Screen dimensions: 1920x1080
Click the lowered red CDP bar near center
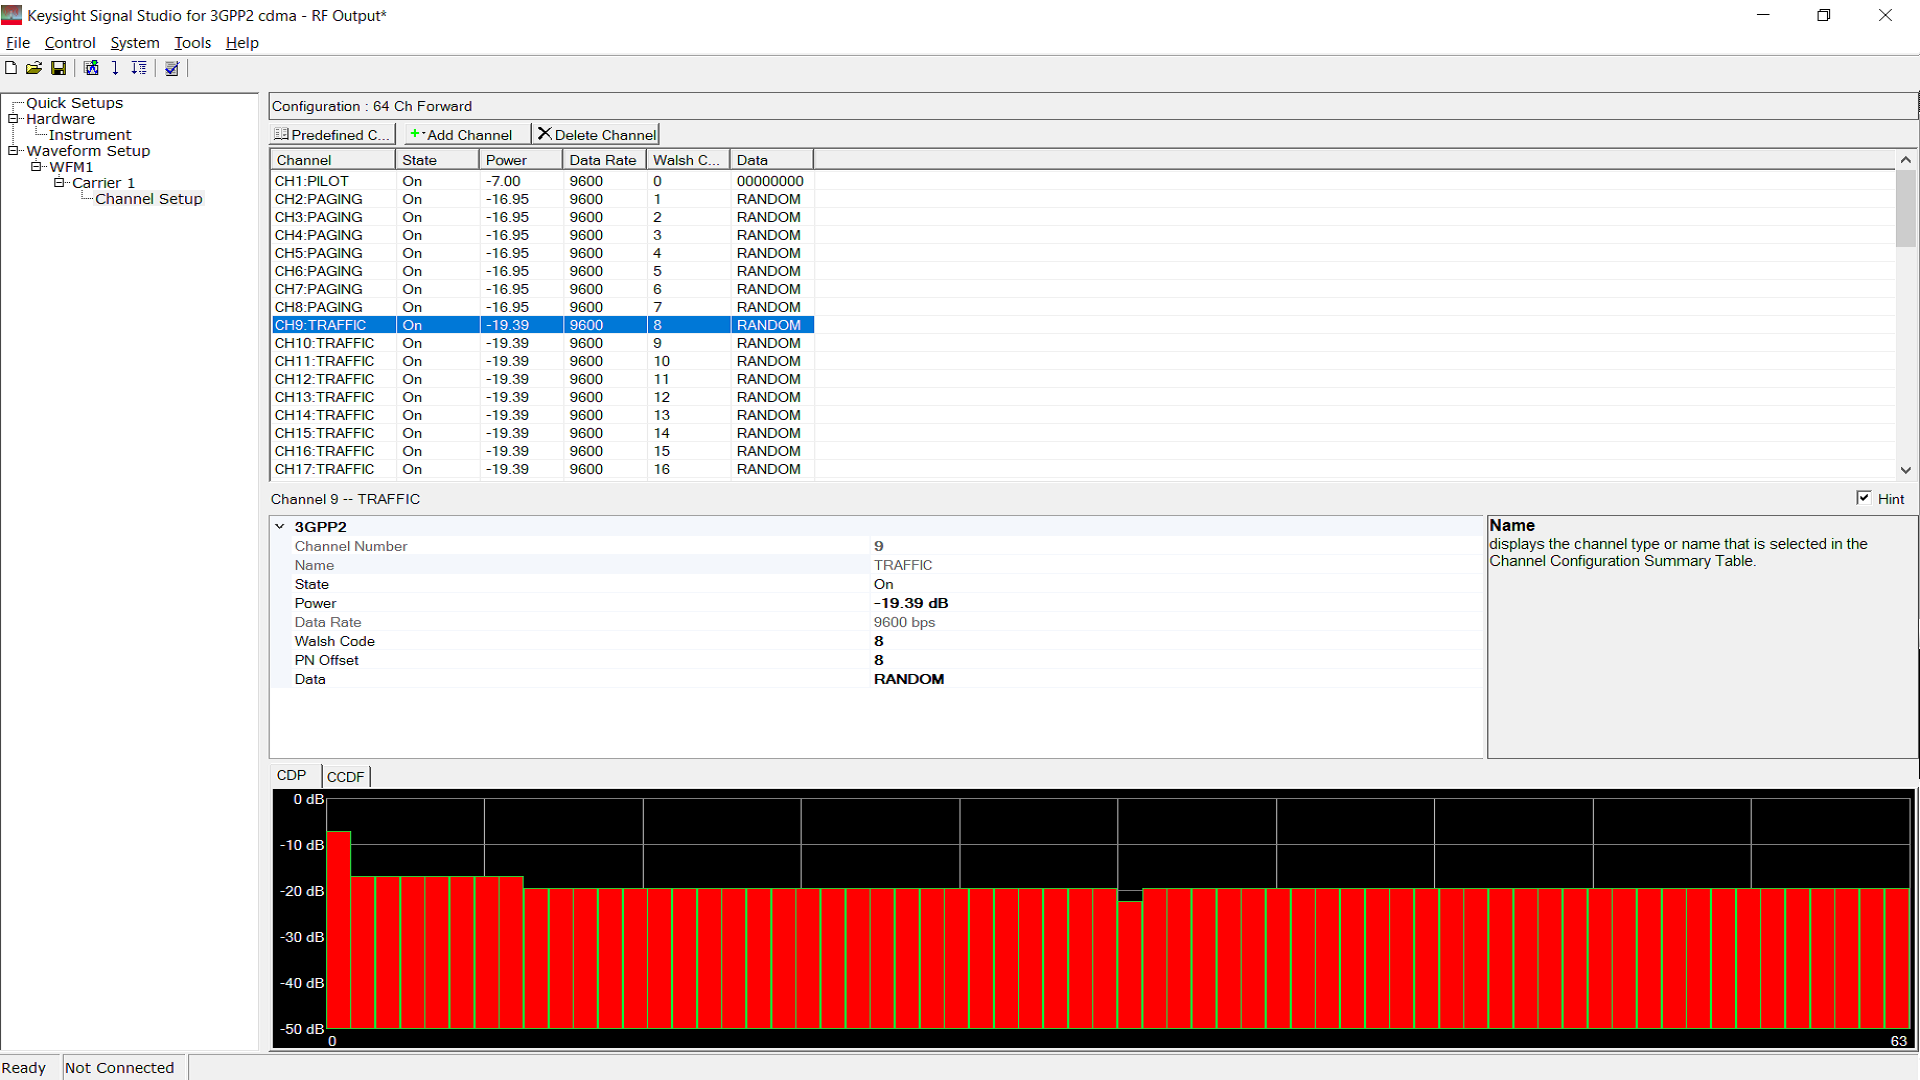click(x=1130, y=960)
